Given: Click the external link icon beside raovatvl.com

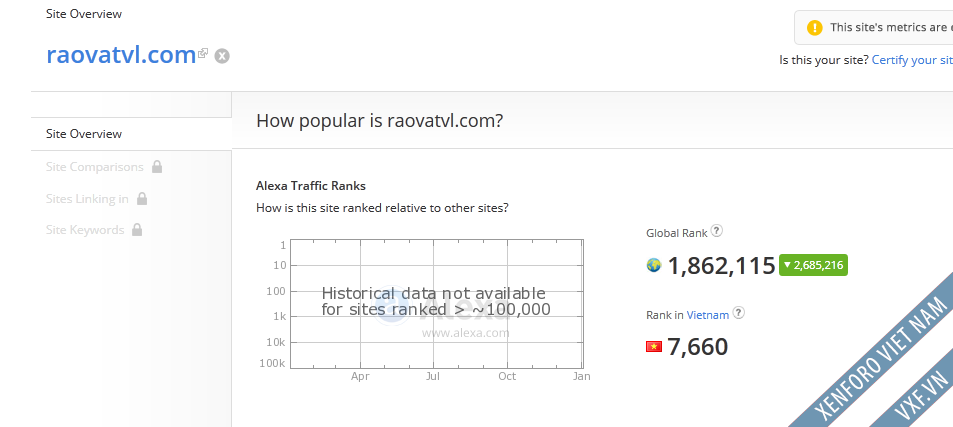Looking at the screenshot, I should pyautogui.click(x=203, y=53).
